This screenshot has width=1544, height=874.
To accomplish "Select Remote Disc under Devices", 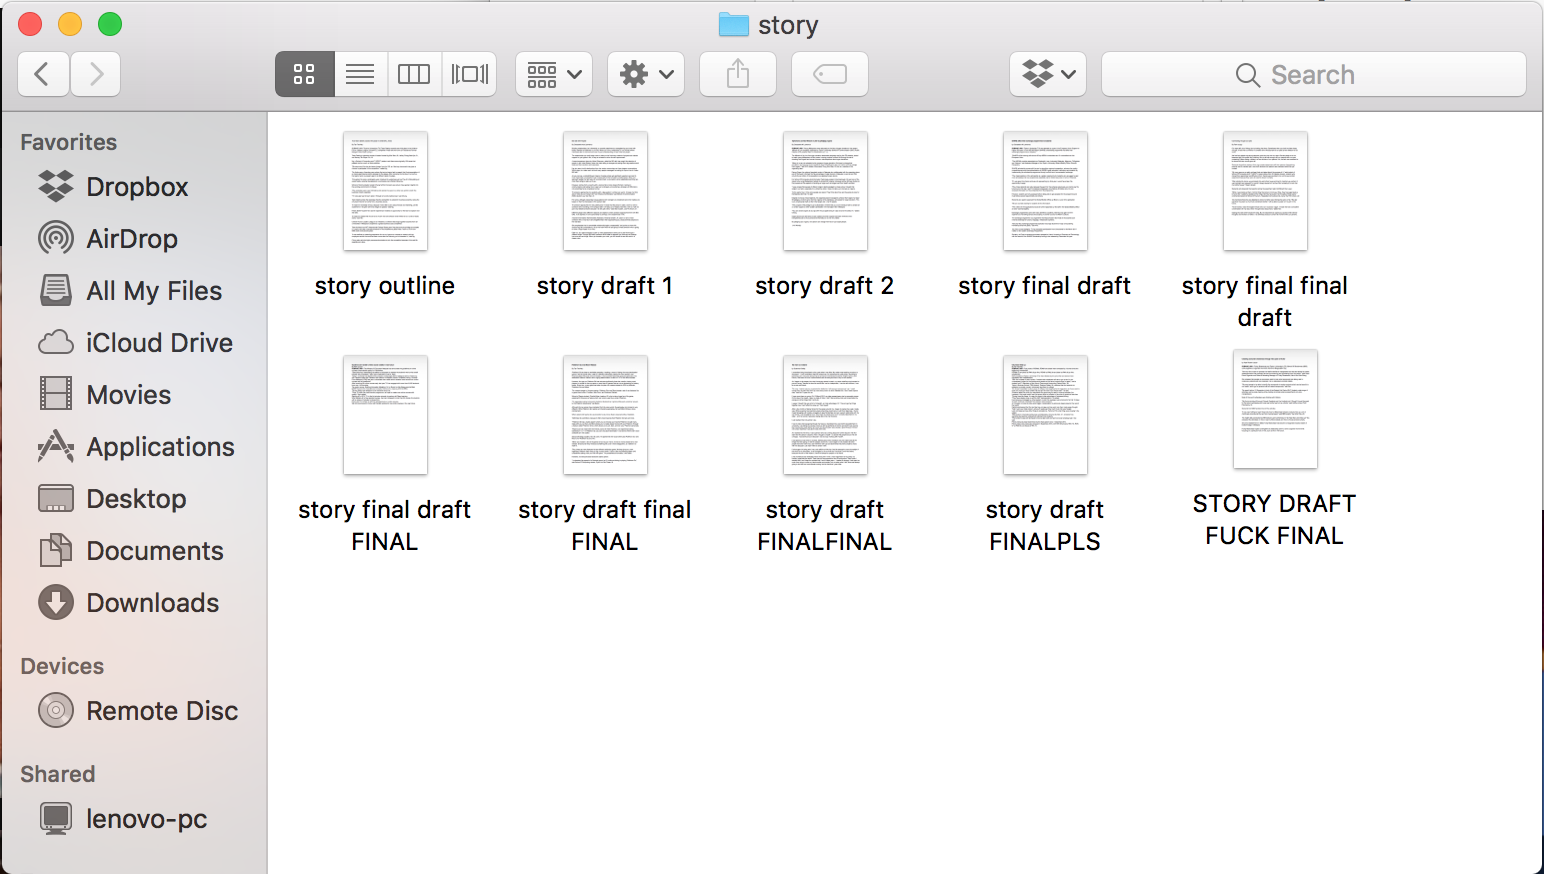I will [x=162, y=711].
